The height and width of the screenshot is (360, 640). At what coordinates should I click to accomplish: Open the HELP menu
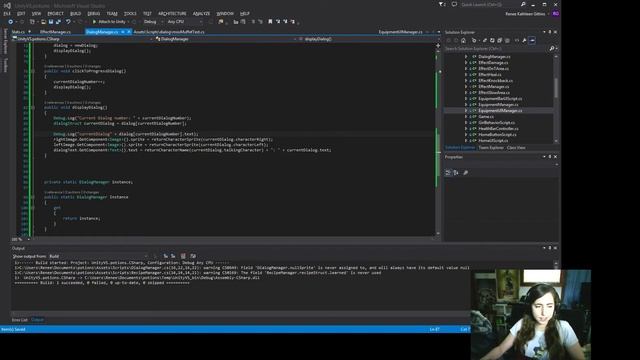pos(245,13)
